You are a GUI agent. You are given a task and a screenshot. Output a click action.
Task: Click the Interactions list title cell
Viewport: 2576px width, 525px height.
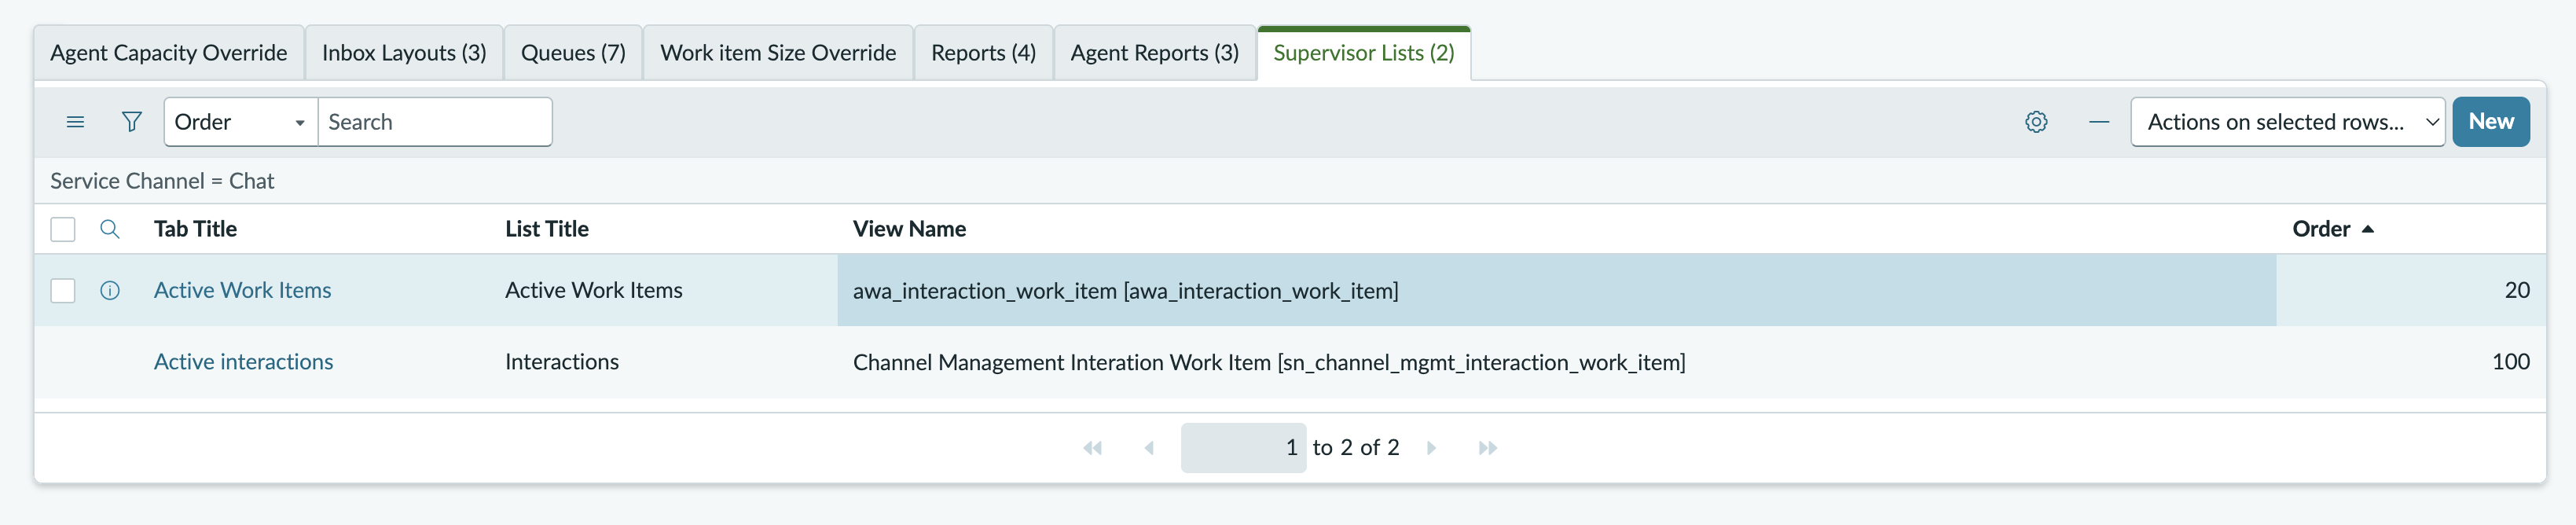tap(664, 362)
